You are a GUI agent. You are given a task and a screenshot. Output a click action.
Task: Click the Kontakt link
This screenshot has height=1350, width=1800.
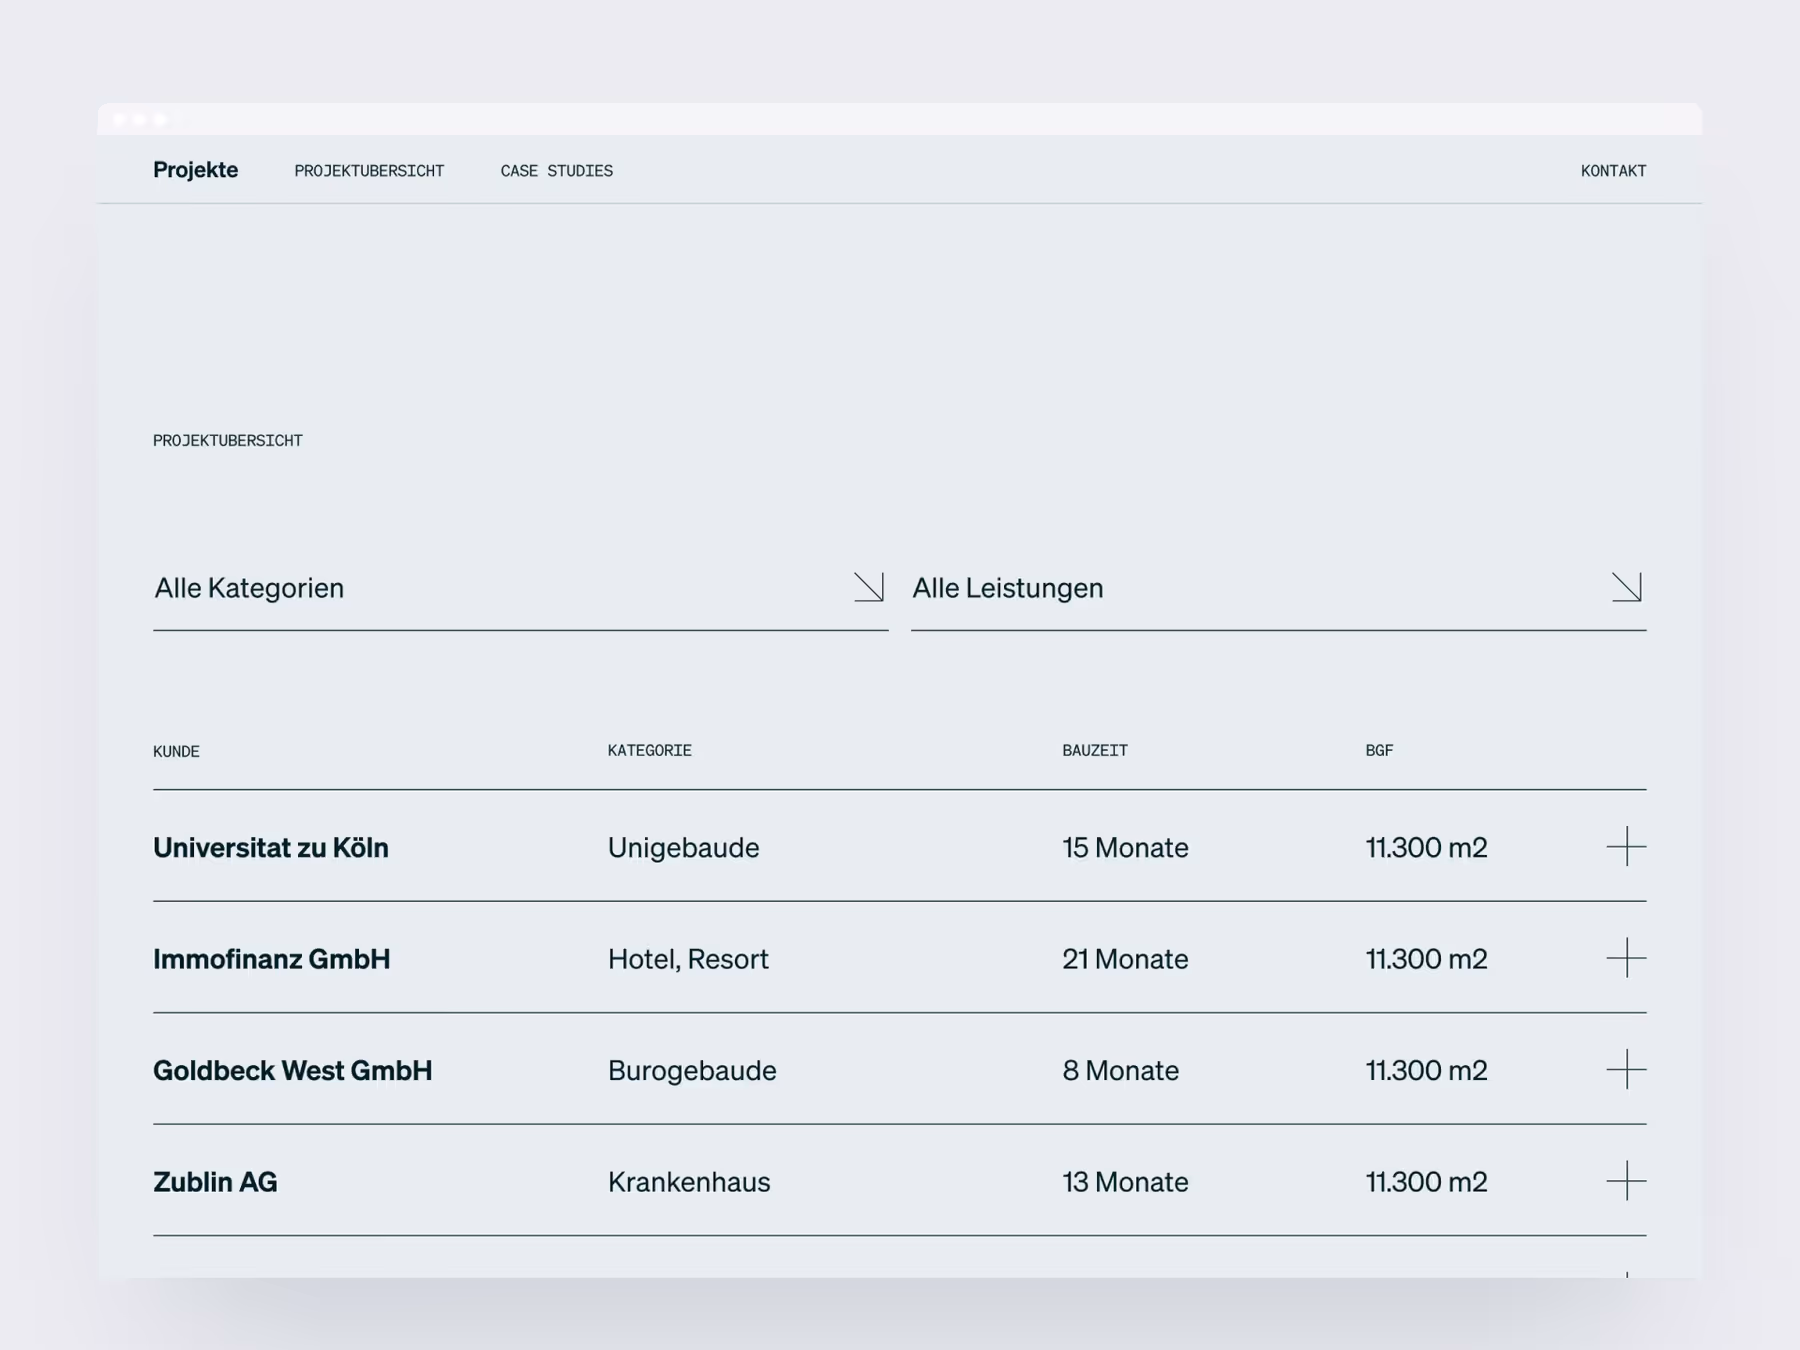coord(1612,171)
